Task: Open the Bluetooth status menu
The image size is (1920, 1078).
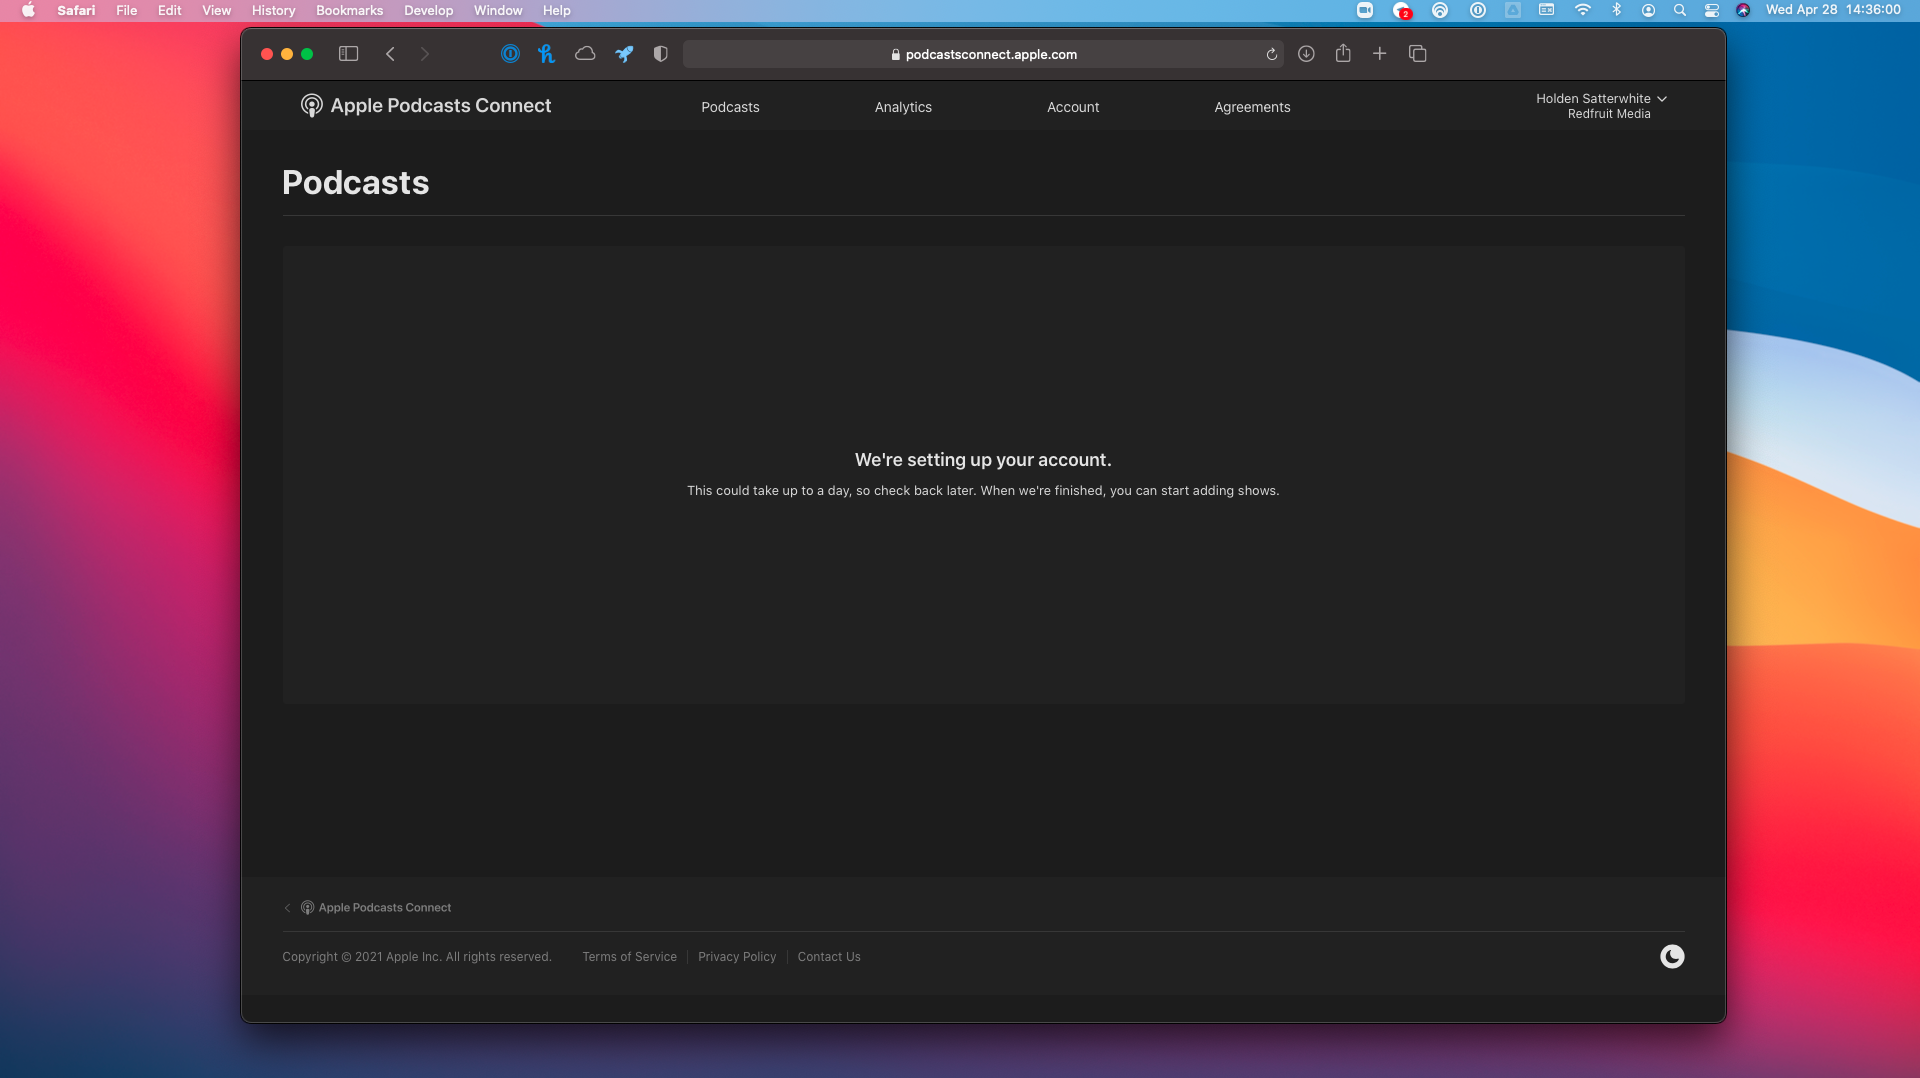Action: point(1616,10)
